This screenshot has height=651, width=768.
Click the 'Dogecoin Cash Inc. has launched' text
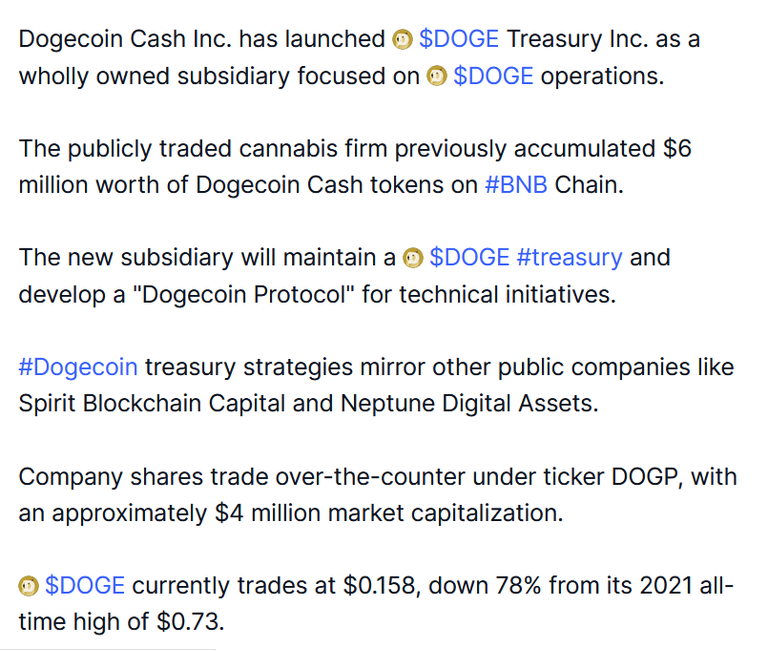tap(202, 39)
